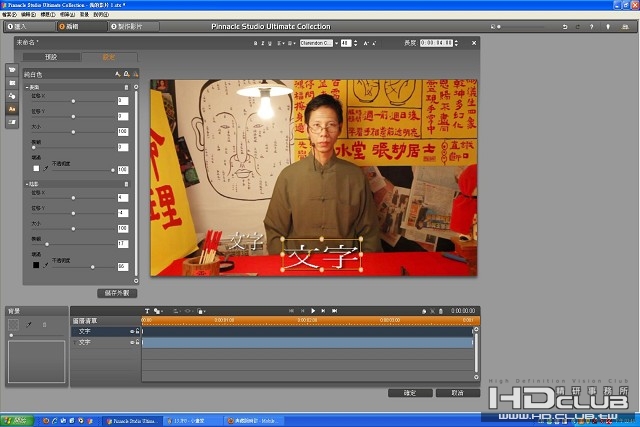Redo the last action

pyautogui.click(x=578, y=27)
